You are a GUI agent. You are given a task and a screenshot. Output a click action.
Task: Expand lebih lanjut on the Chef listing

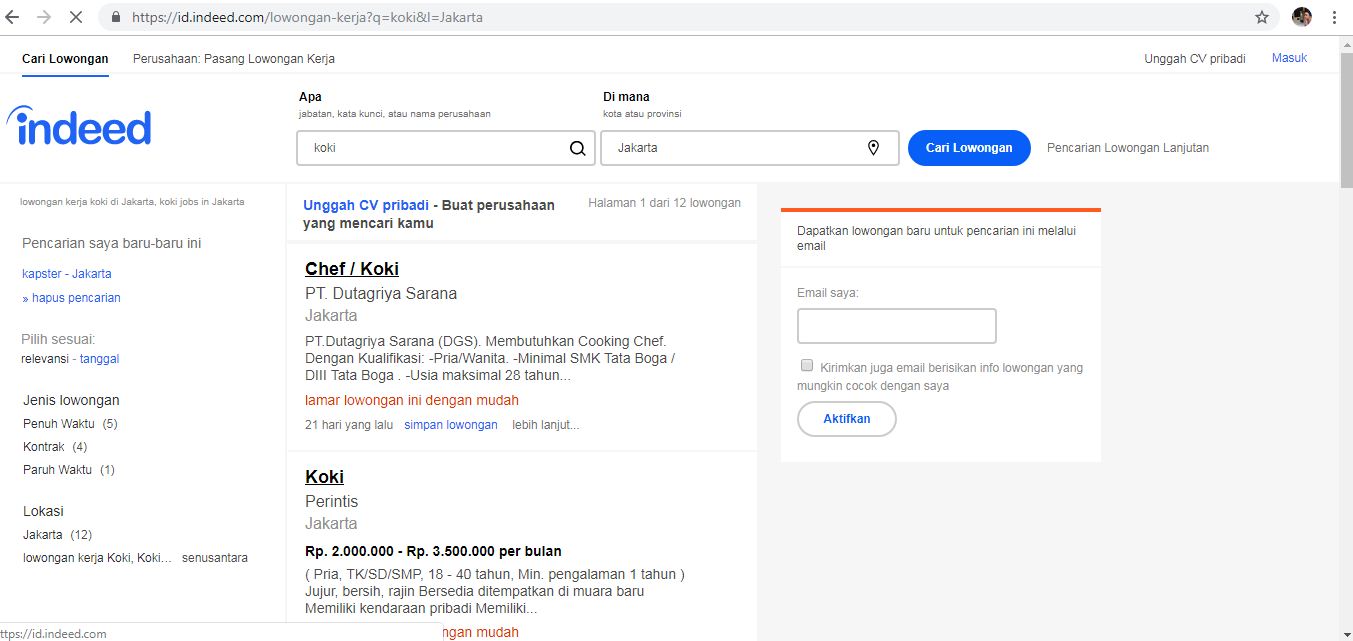pyautogui.click(x=545, y=425)
